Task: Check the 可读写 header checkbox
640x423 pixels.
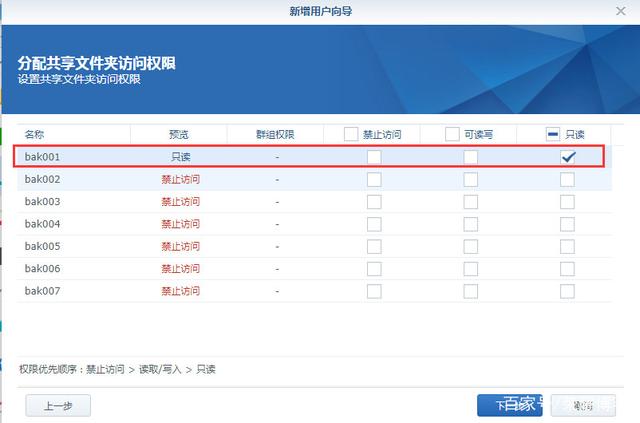Action: pos(452,134)
